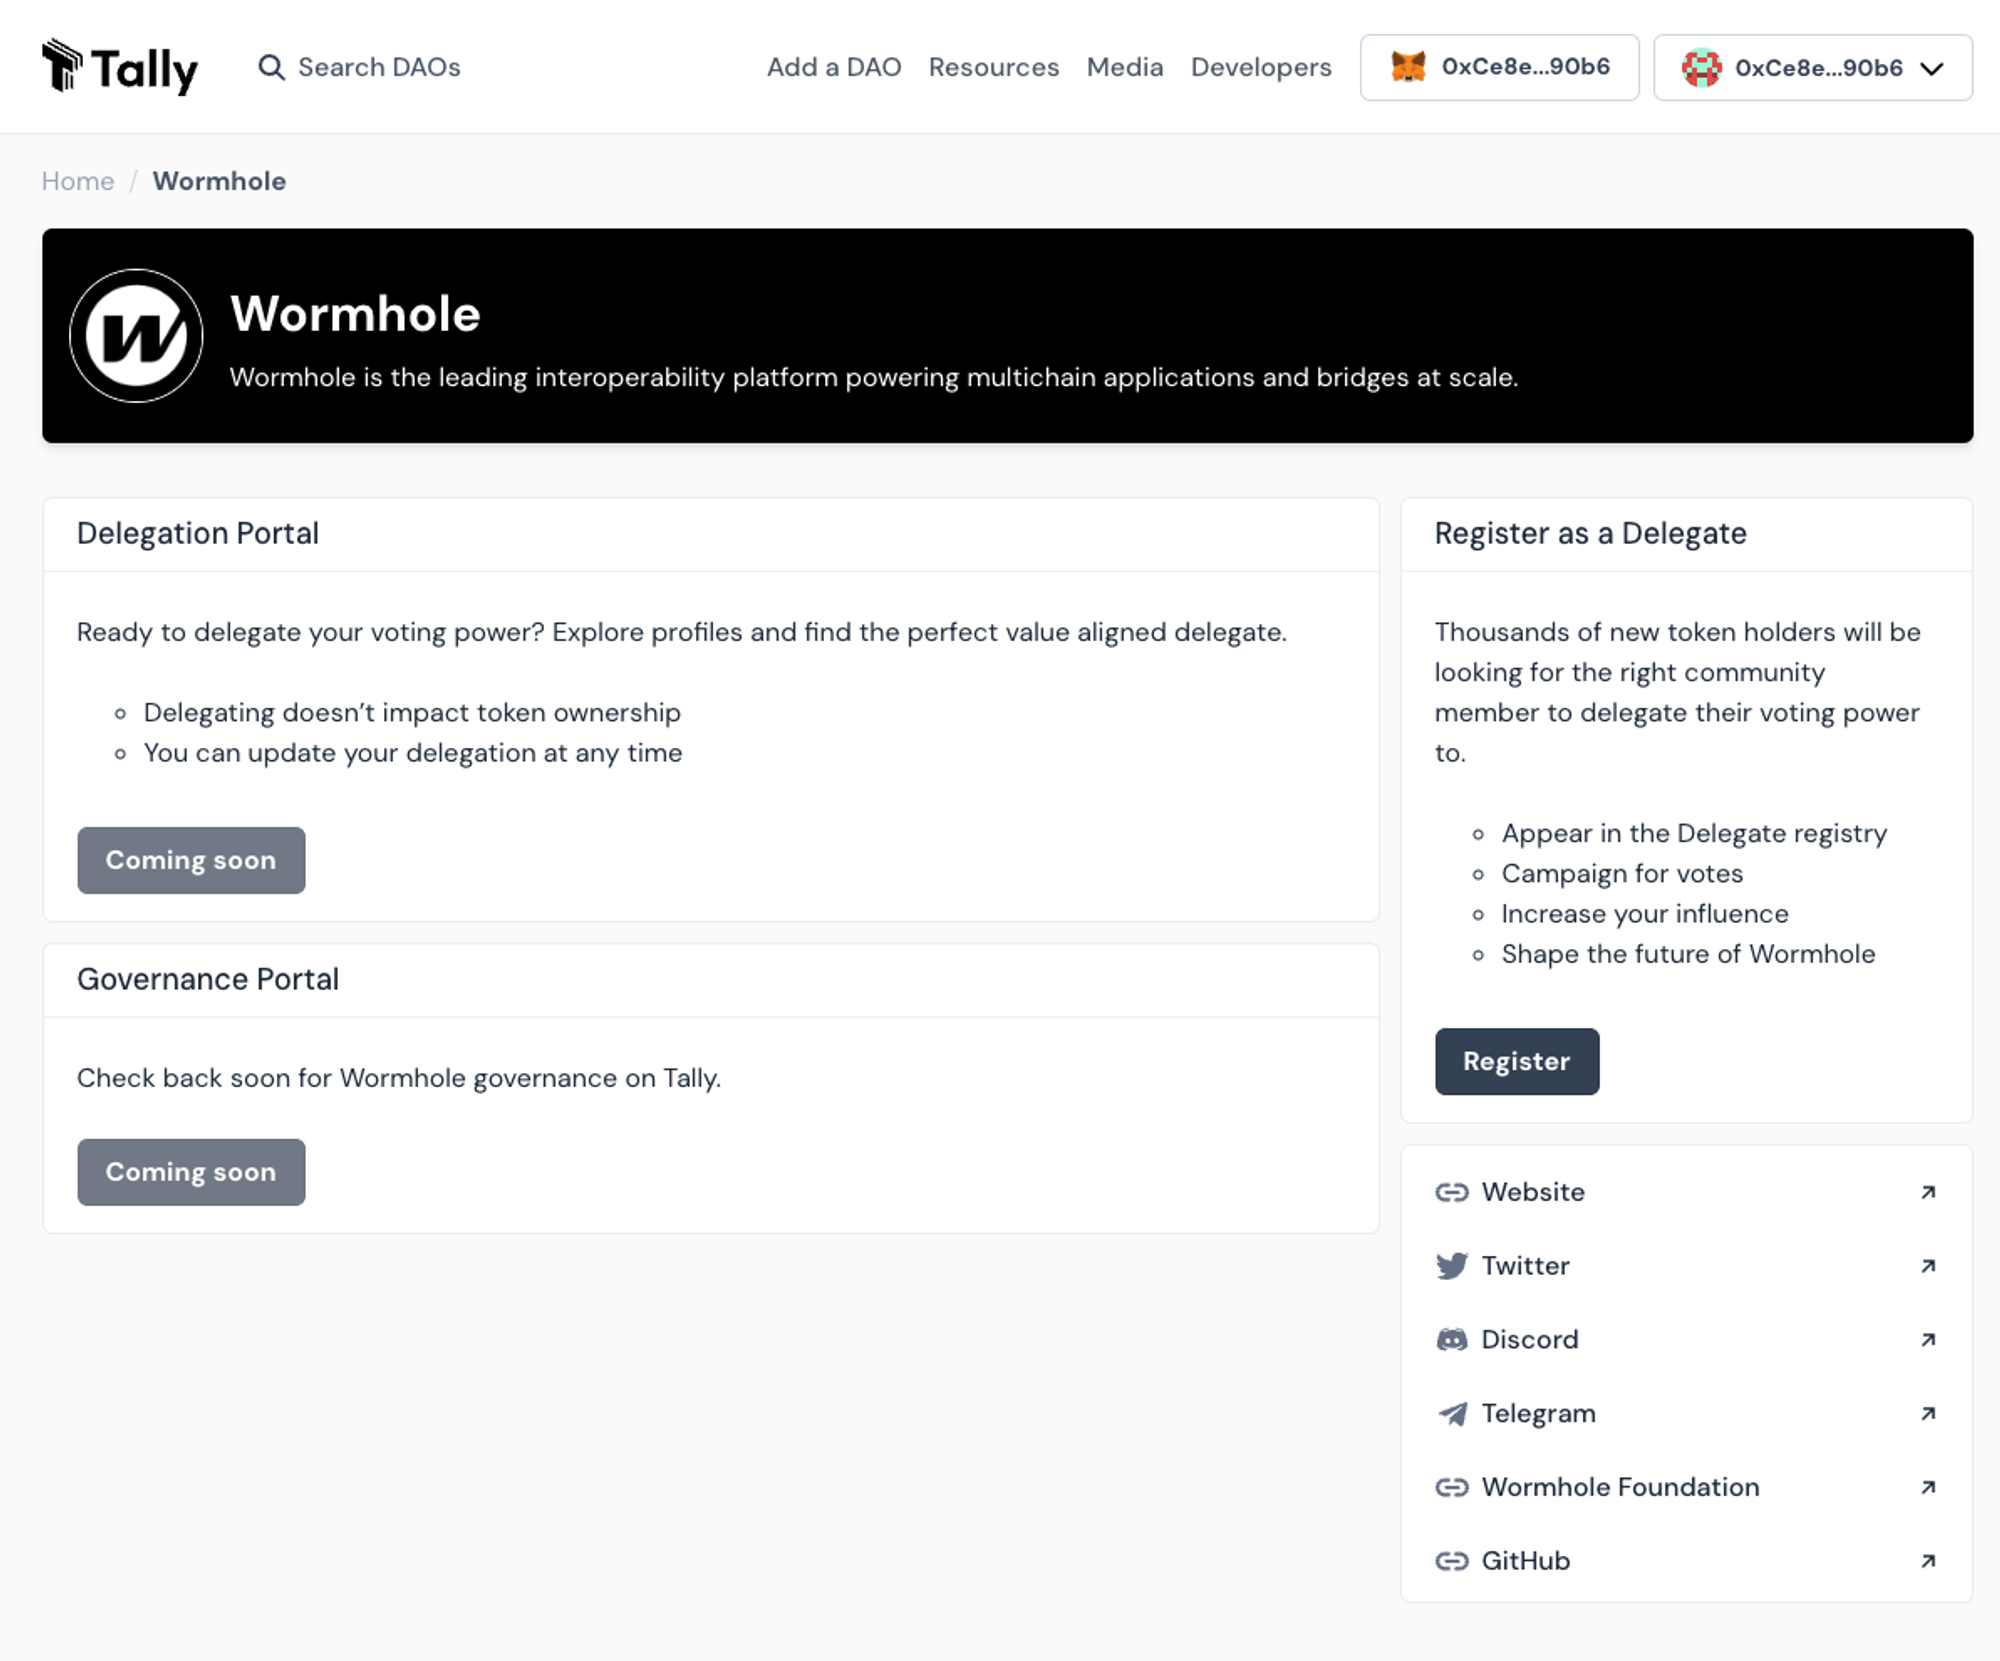2000x1661 pixels.
Task: Click the external arrow beside Twitter
Action: coord(1928,1266)
